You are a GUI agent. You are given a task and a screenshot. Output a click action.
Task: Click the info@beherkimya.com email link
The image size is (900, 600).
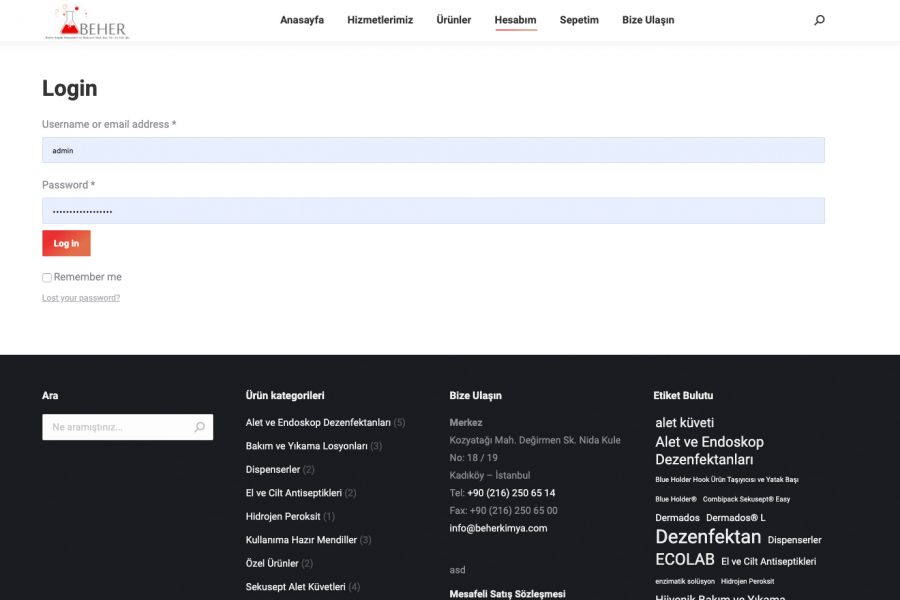[x=498, y=528]
